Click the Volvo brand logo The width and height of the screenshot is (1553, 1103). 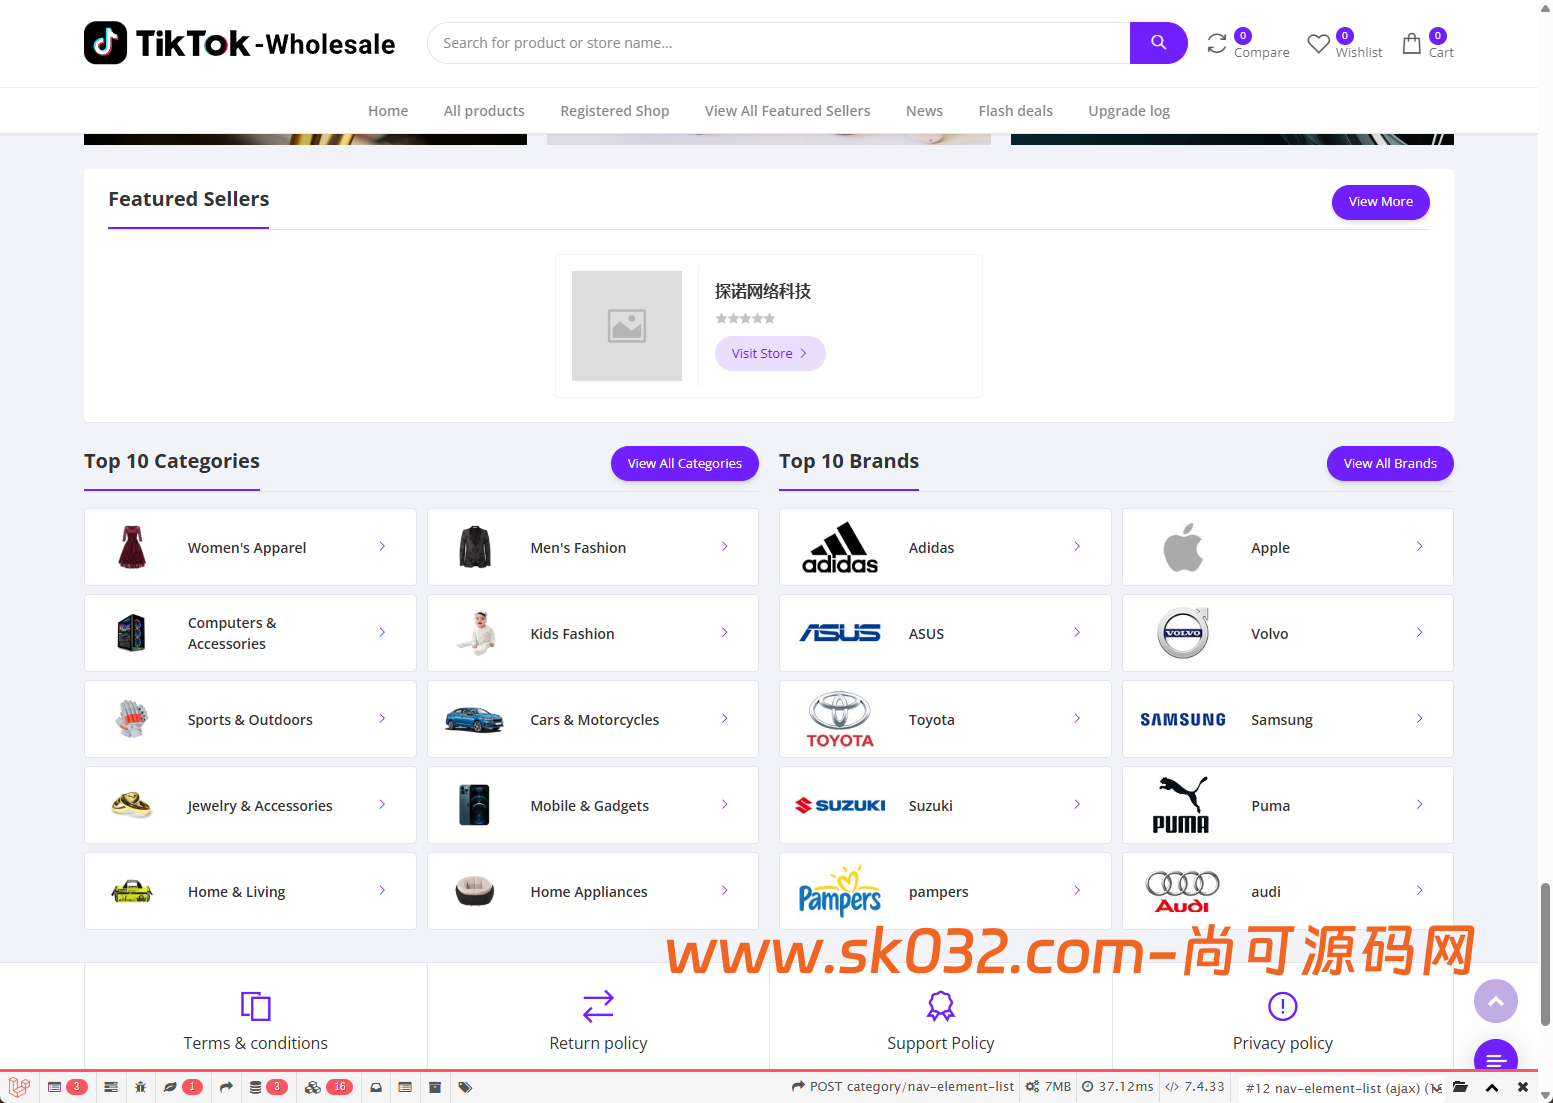tap(1183, 633)
